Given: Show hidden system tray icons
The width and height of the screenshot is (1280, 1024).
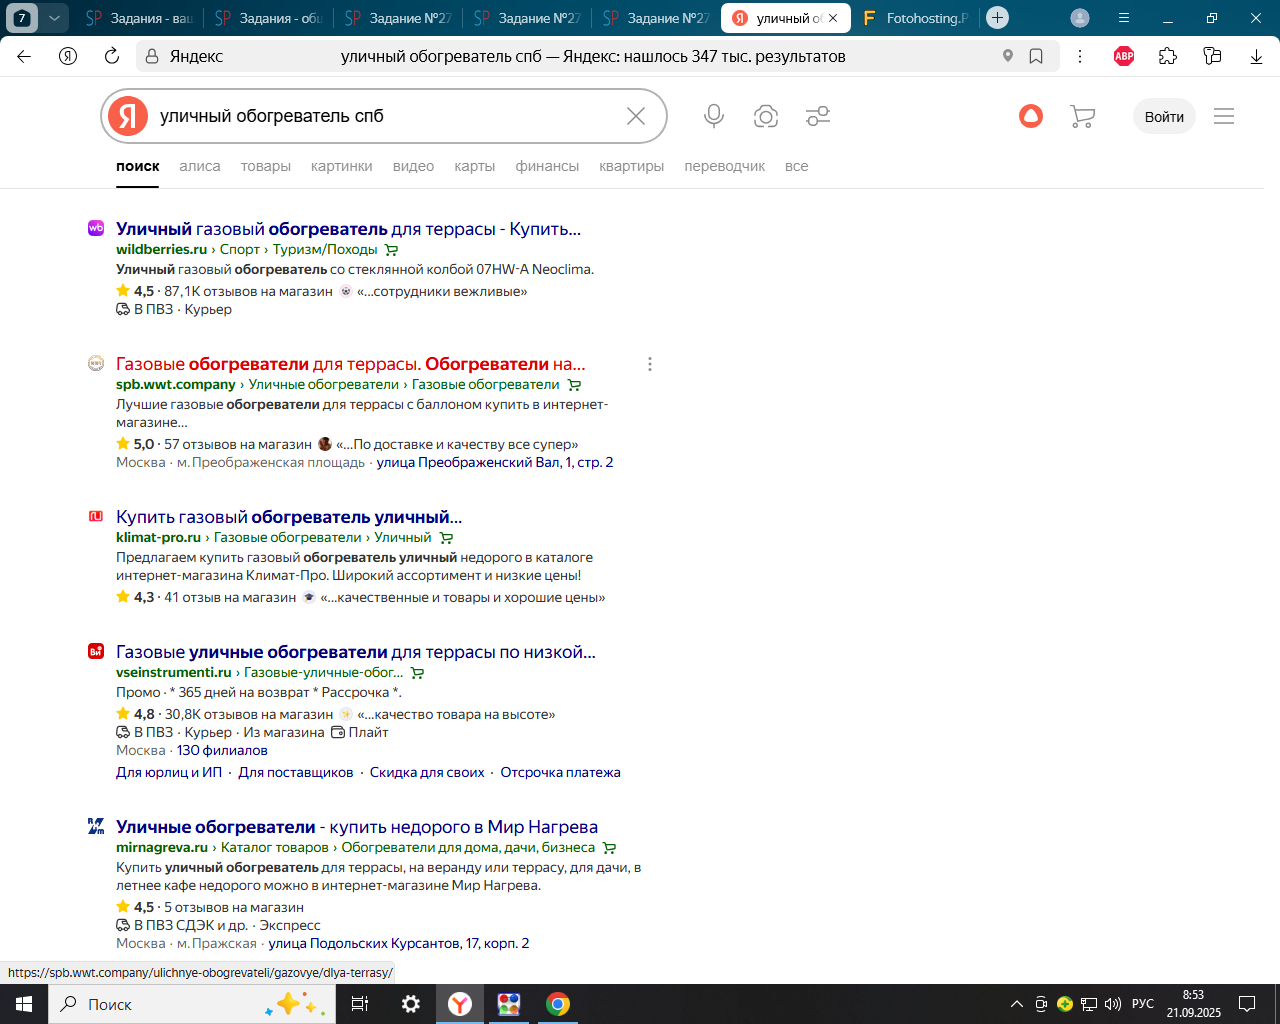Looking at the screenshot, I should click(x=1017, y=1004).
